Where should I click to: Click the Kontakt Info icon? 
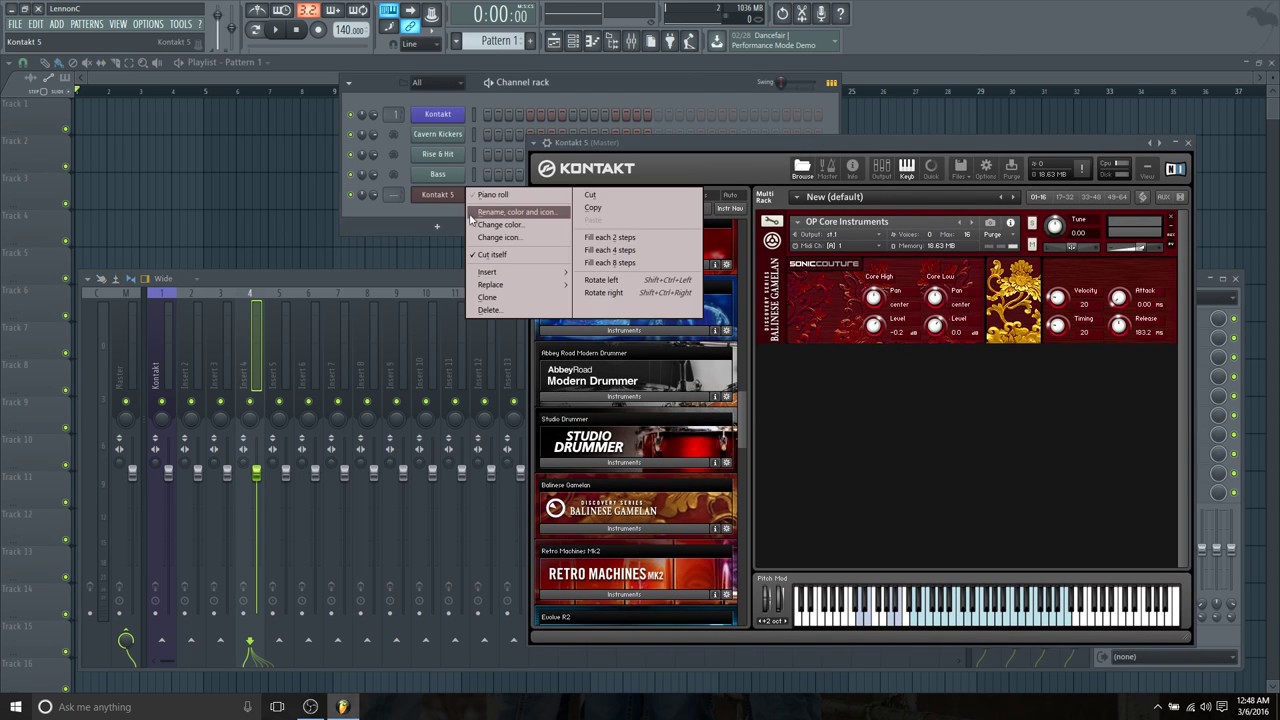click(x=852, y=169)
